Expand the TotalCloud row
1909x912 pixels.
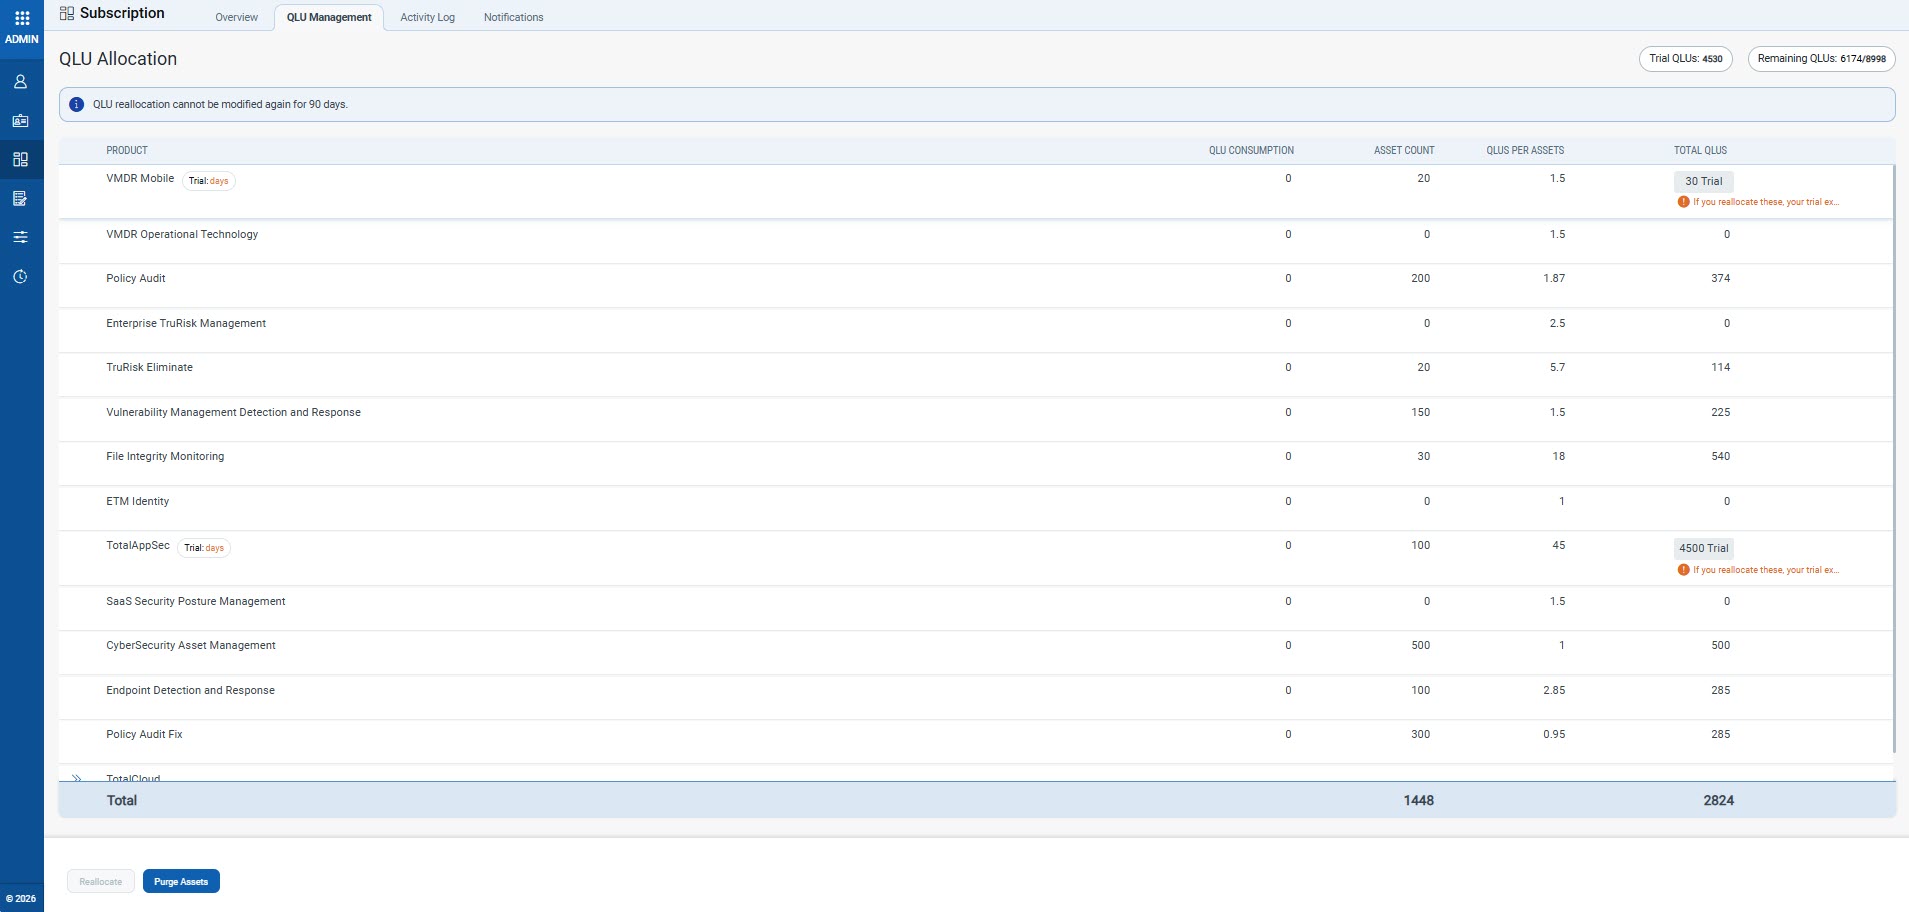pos(75,778)
